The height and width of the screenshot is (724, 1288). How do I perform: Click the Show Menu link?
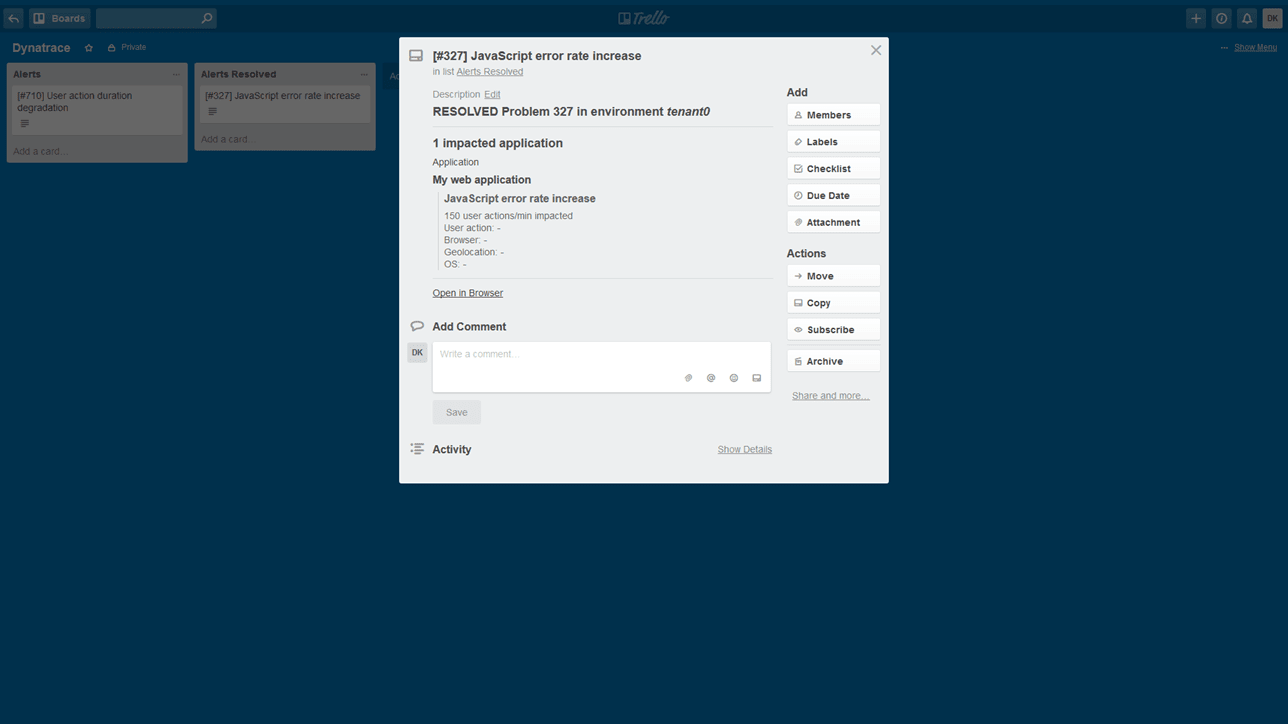pyautogui.click(x=1255, y=47)
